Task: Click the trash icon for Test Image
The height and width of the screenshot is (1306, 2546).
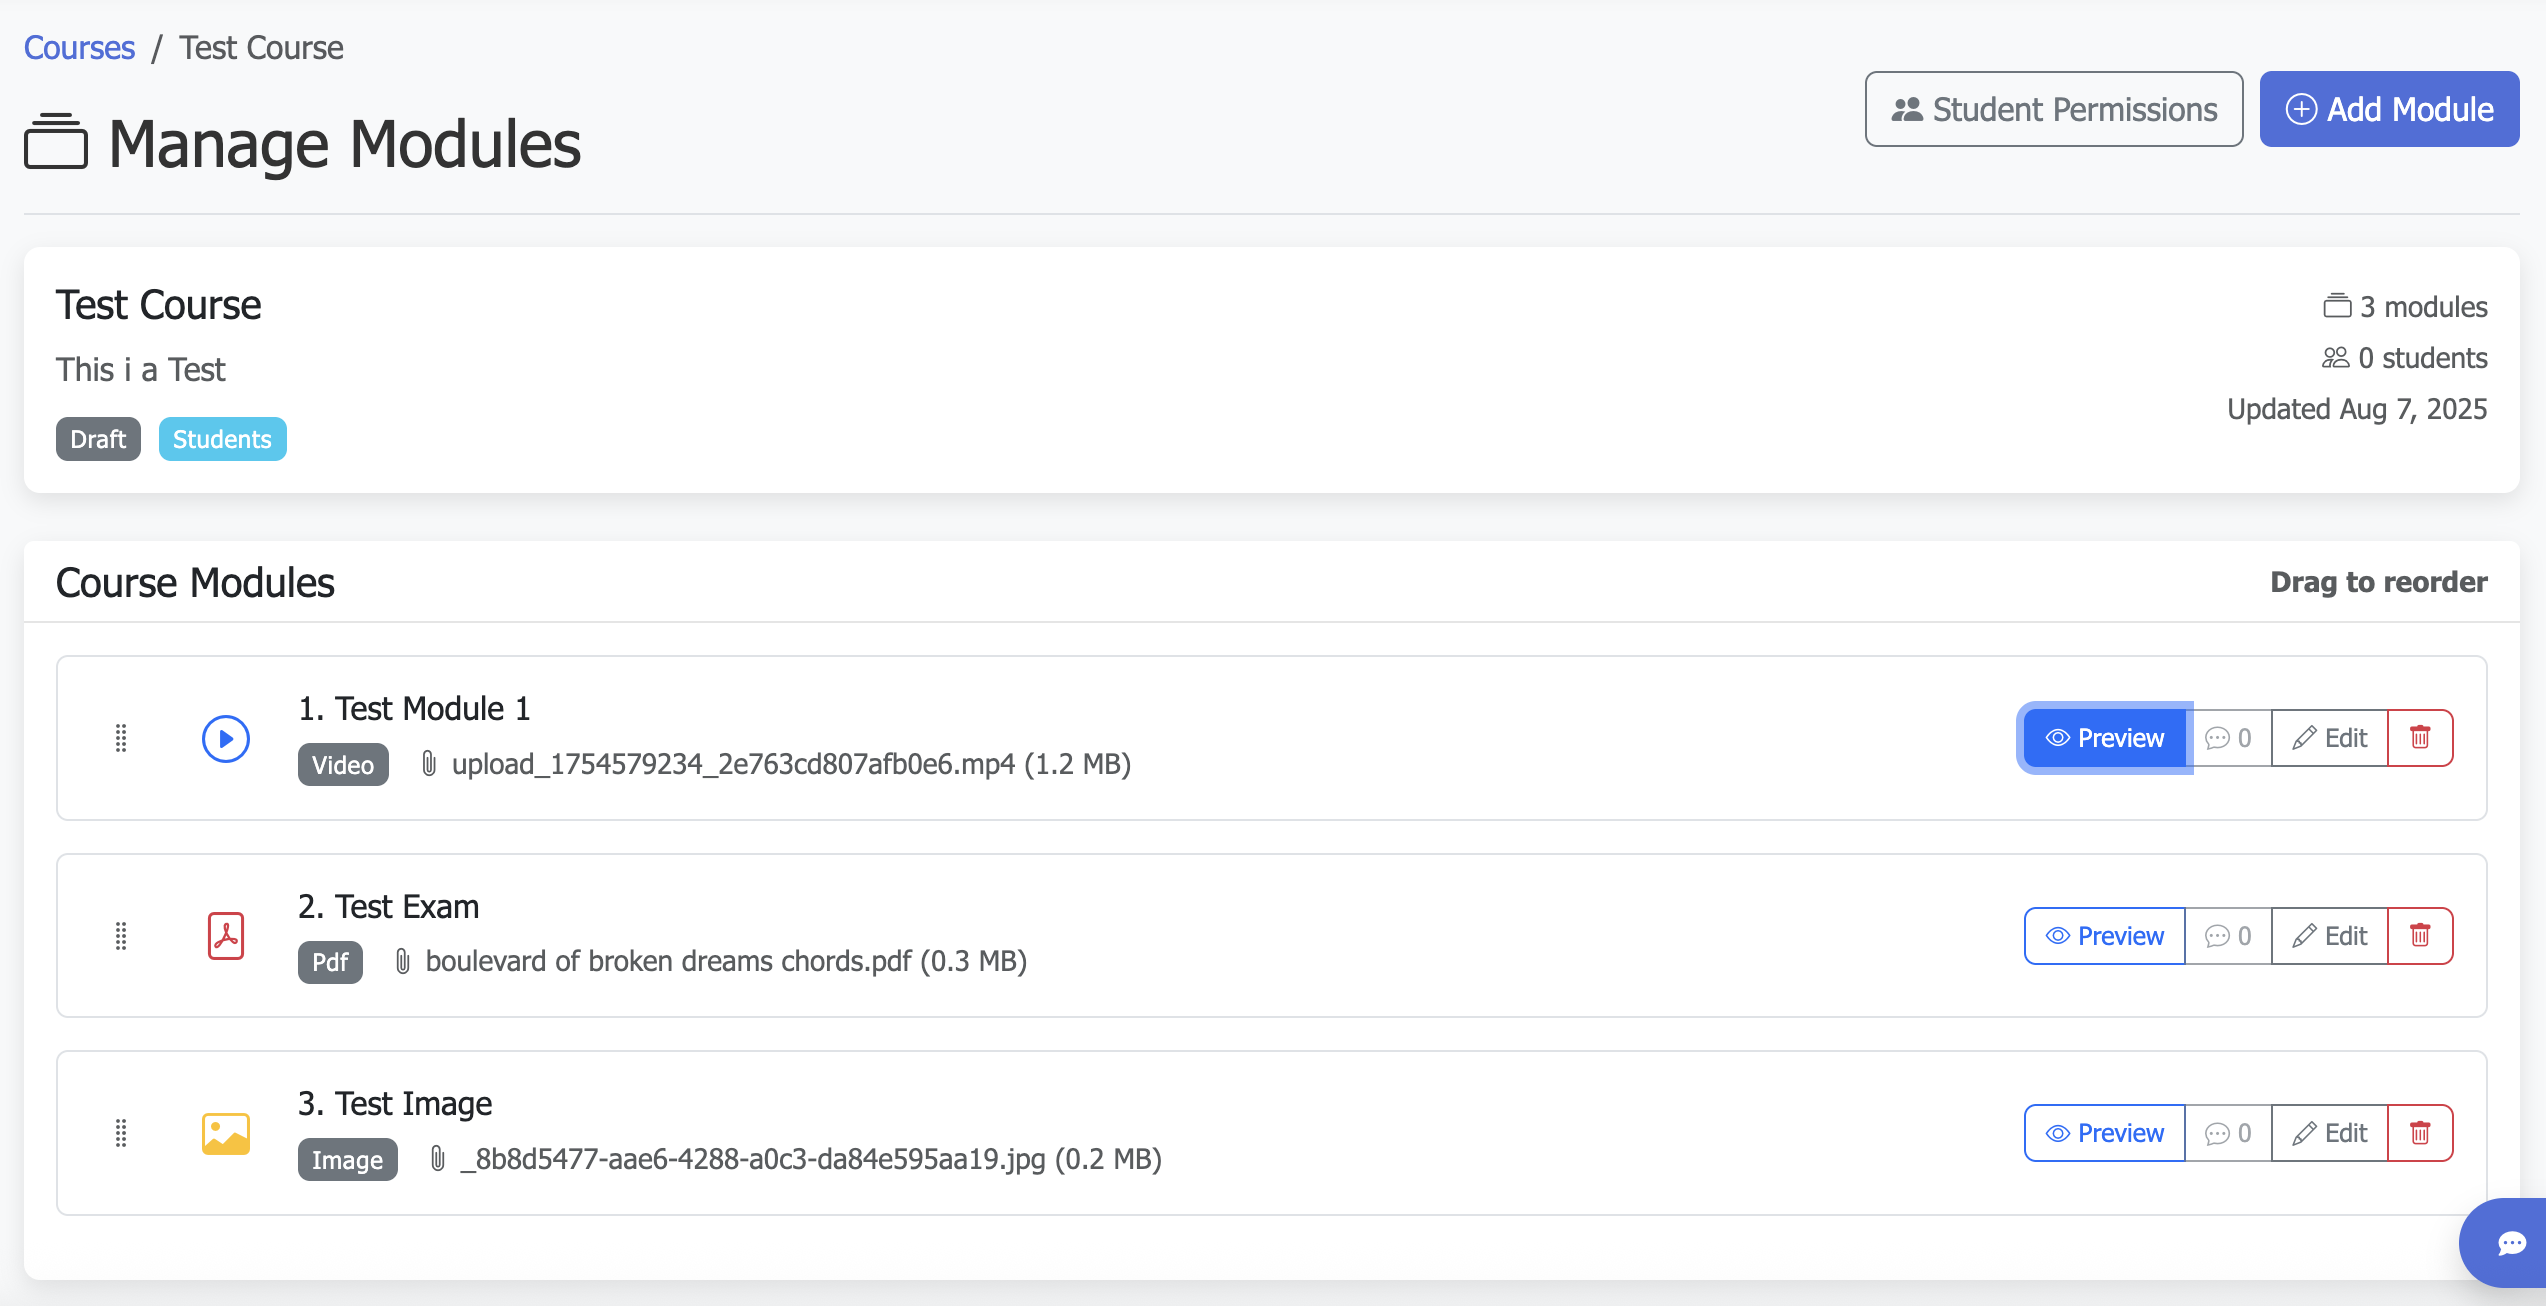Action: click(x=2420, y=1133)
